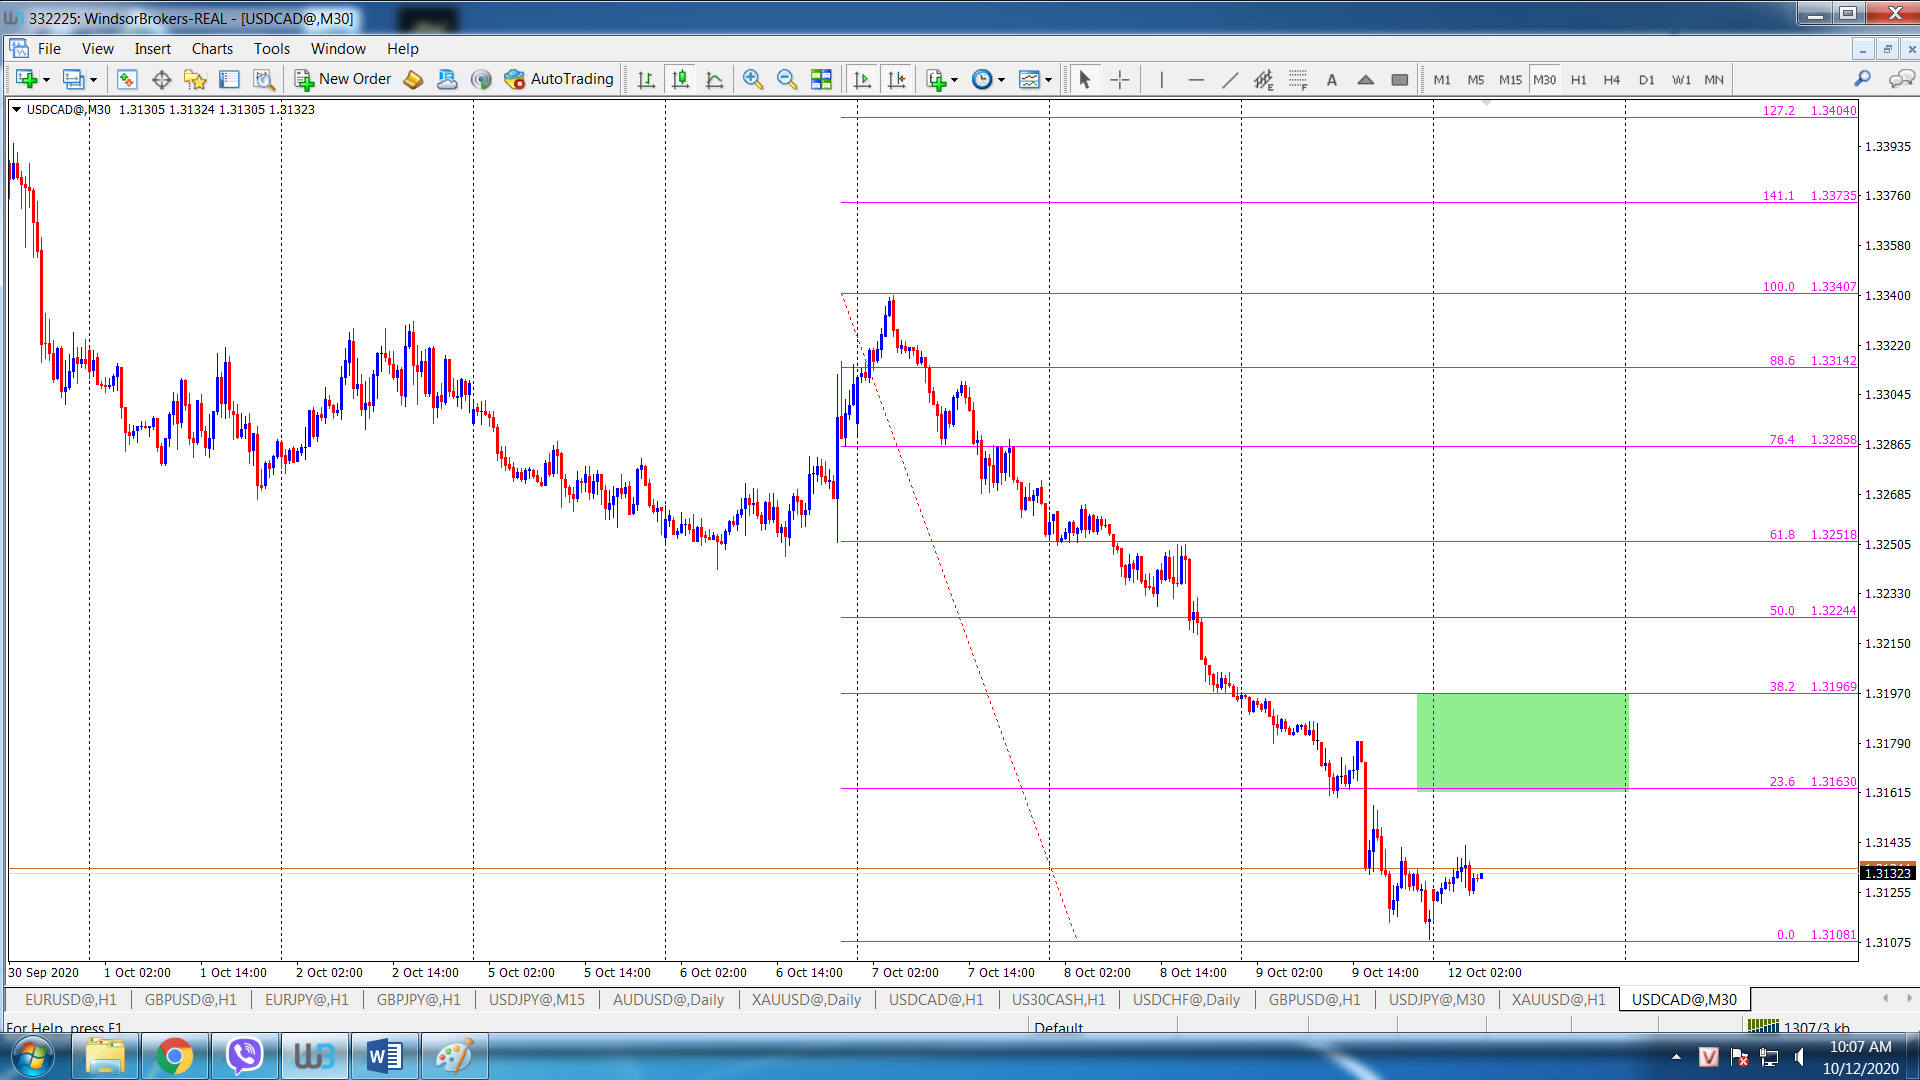Screen dimensions: 1920x1080
Task: Switch timeframe to H1
Action: click(x=1579, y=80)
